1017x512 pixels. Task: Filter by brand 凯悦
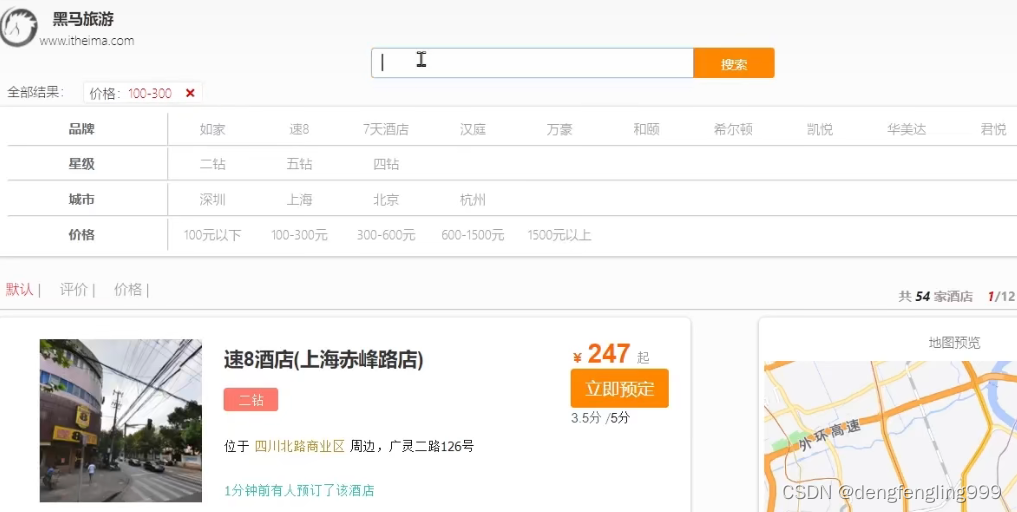coord(820,129)
